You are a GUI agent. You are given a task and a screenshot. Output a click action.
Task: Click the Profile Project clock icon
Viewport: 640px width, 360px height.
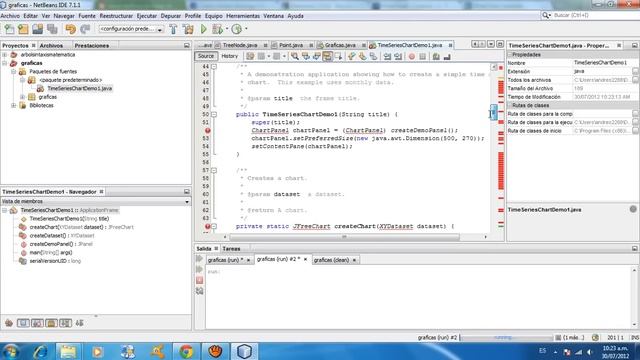coord(237,29)
